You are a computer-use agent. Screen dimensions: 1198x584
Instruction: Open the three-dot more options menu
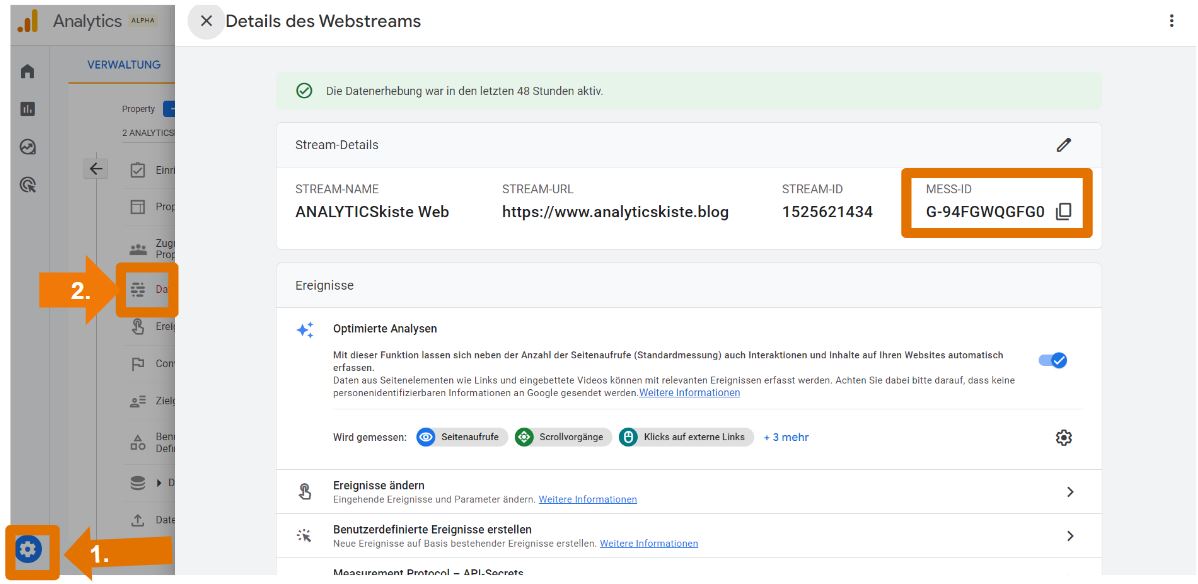coord(1171,21)
